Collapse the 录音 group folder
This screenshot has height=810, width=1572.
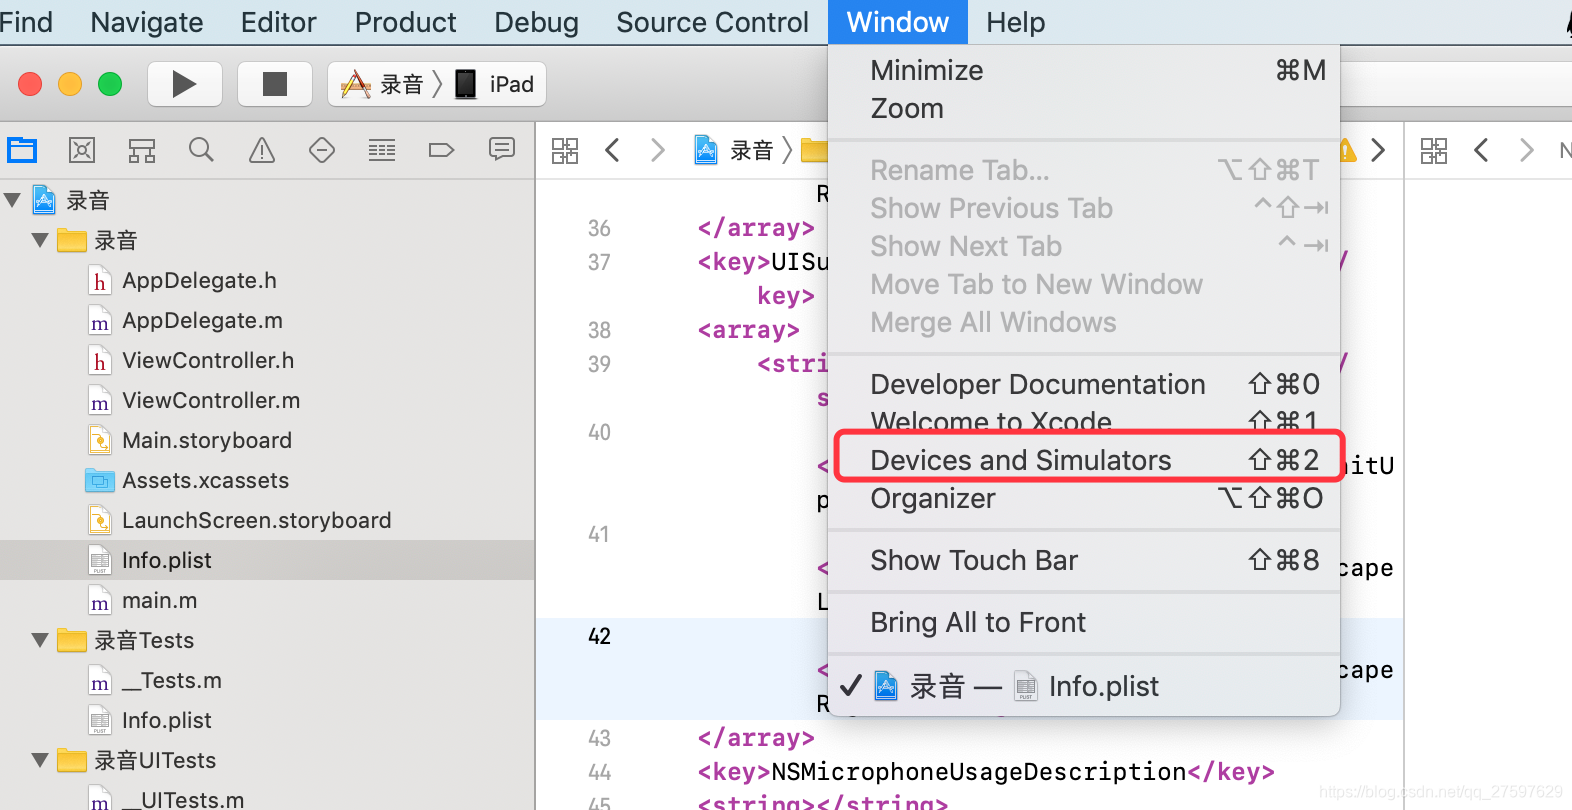(40, 240)
